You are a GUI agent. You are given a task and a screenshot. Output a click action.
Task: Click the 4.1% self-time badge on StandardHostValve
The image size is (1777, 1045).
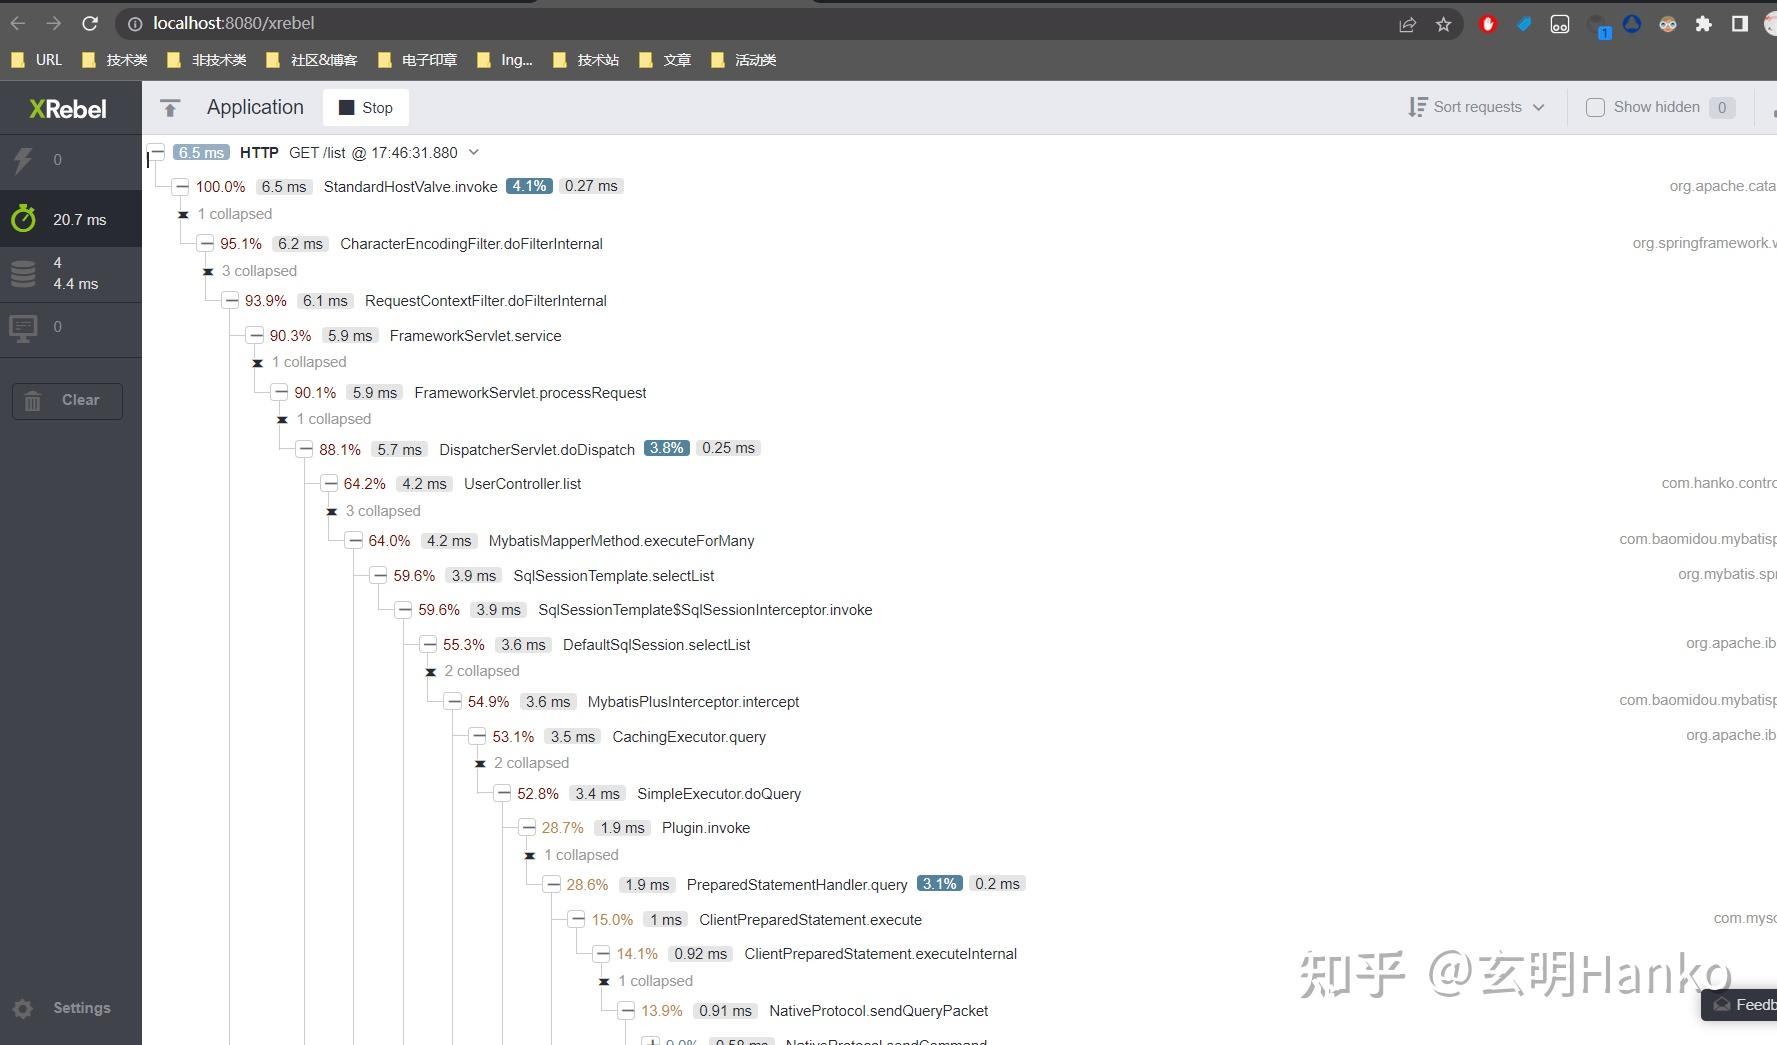pos(529,186)
